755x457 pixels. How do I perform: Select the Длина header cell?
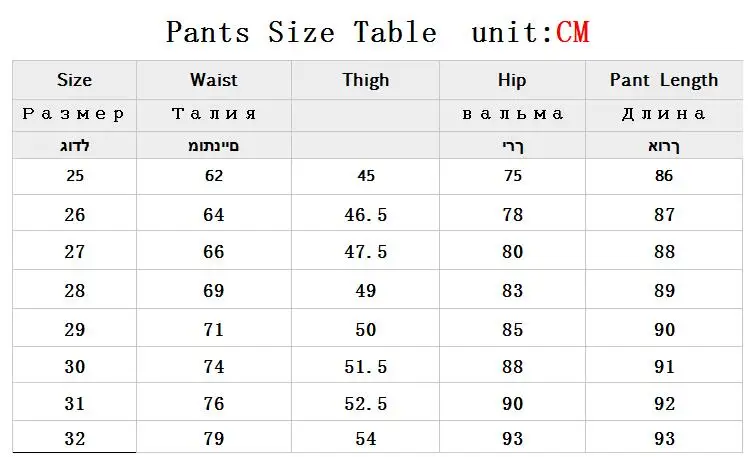664,114
